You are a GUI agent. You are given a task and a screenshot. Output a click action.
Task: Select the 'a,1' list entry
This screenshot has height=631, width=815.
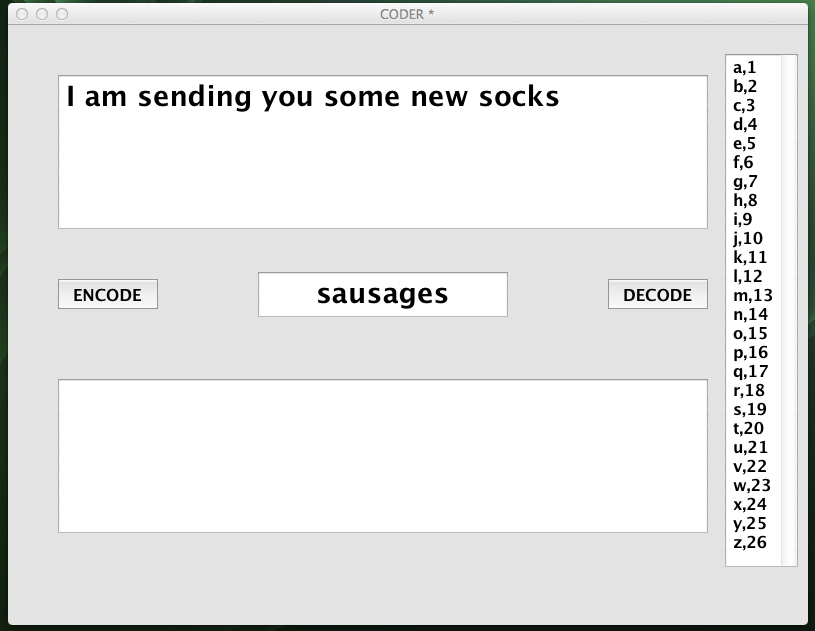(745, 68)
